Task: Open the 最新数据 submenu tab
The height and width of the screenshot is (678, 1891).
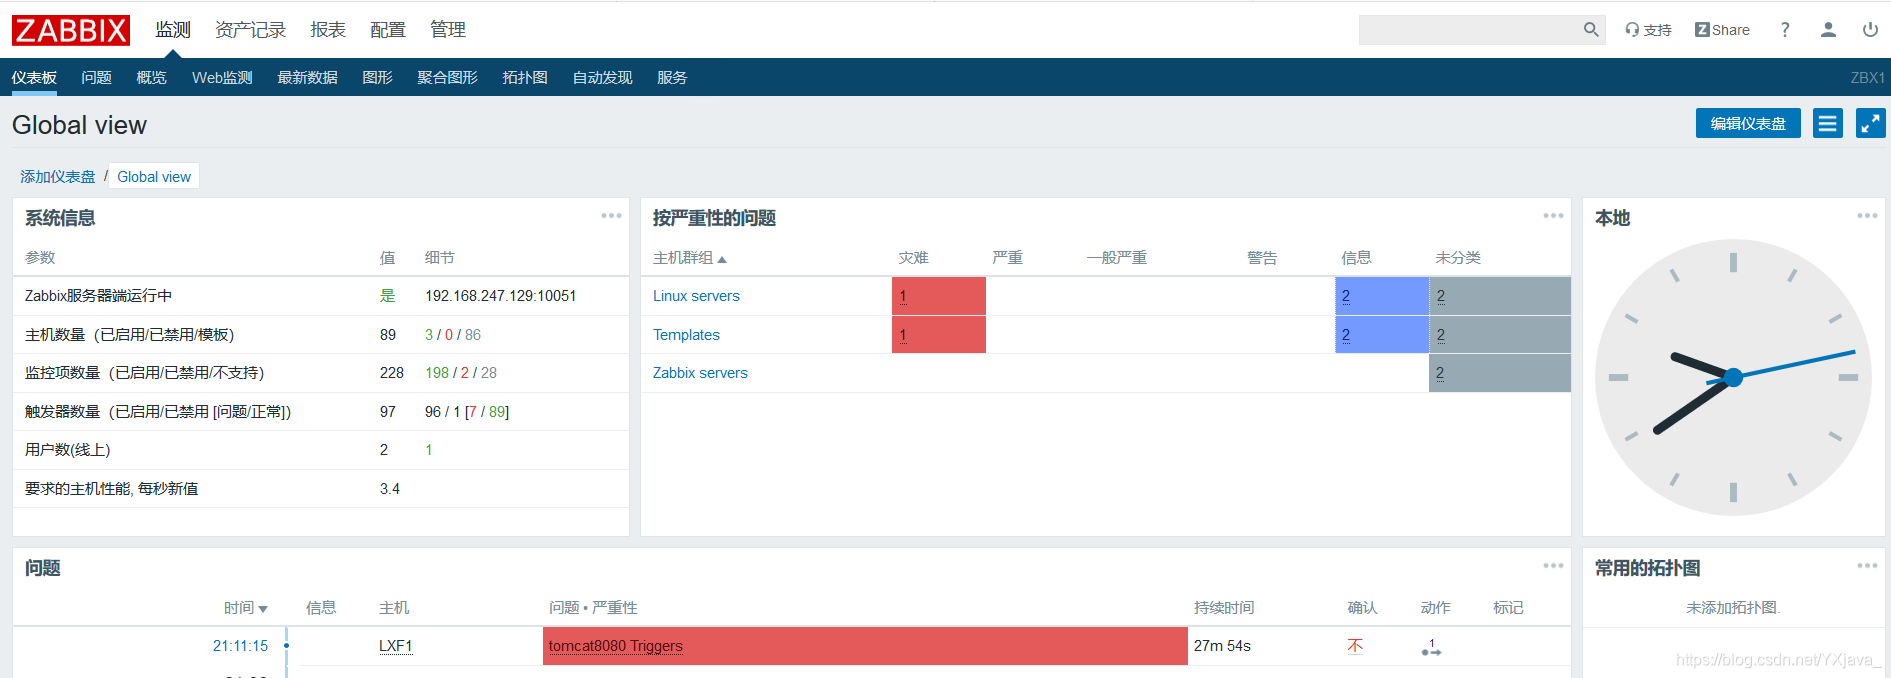Action: [x=307, y=77]
